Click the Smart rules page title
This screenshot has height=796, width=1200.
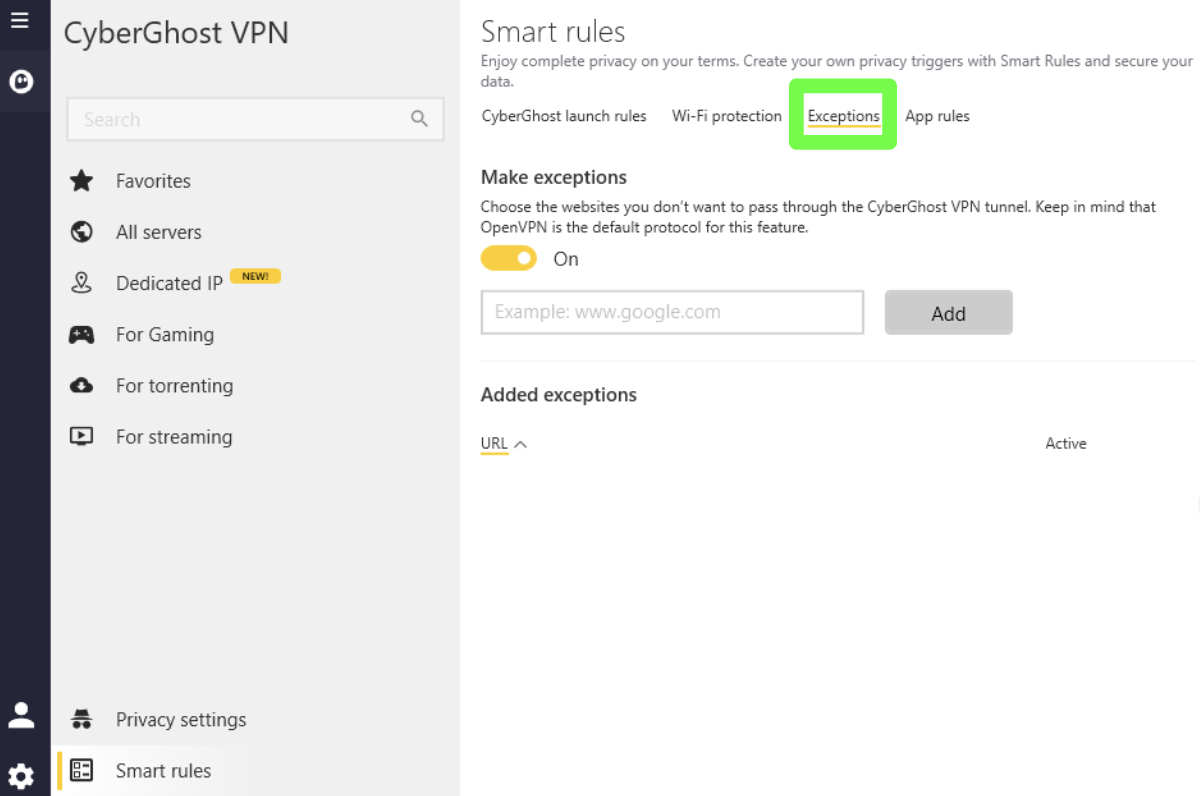coord(553,31)
